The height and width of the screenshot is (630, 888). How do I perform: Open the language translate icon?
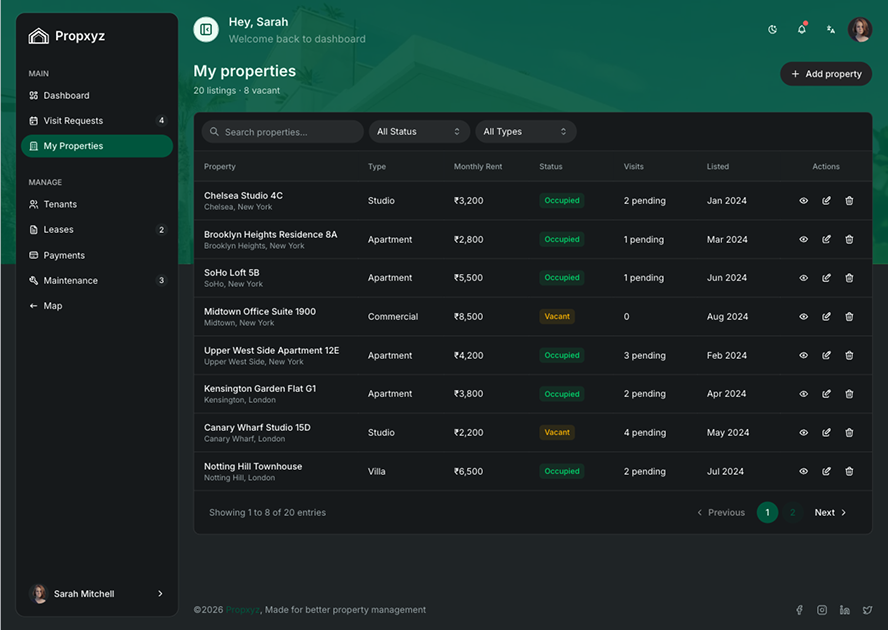point(830,29)
